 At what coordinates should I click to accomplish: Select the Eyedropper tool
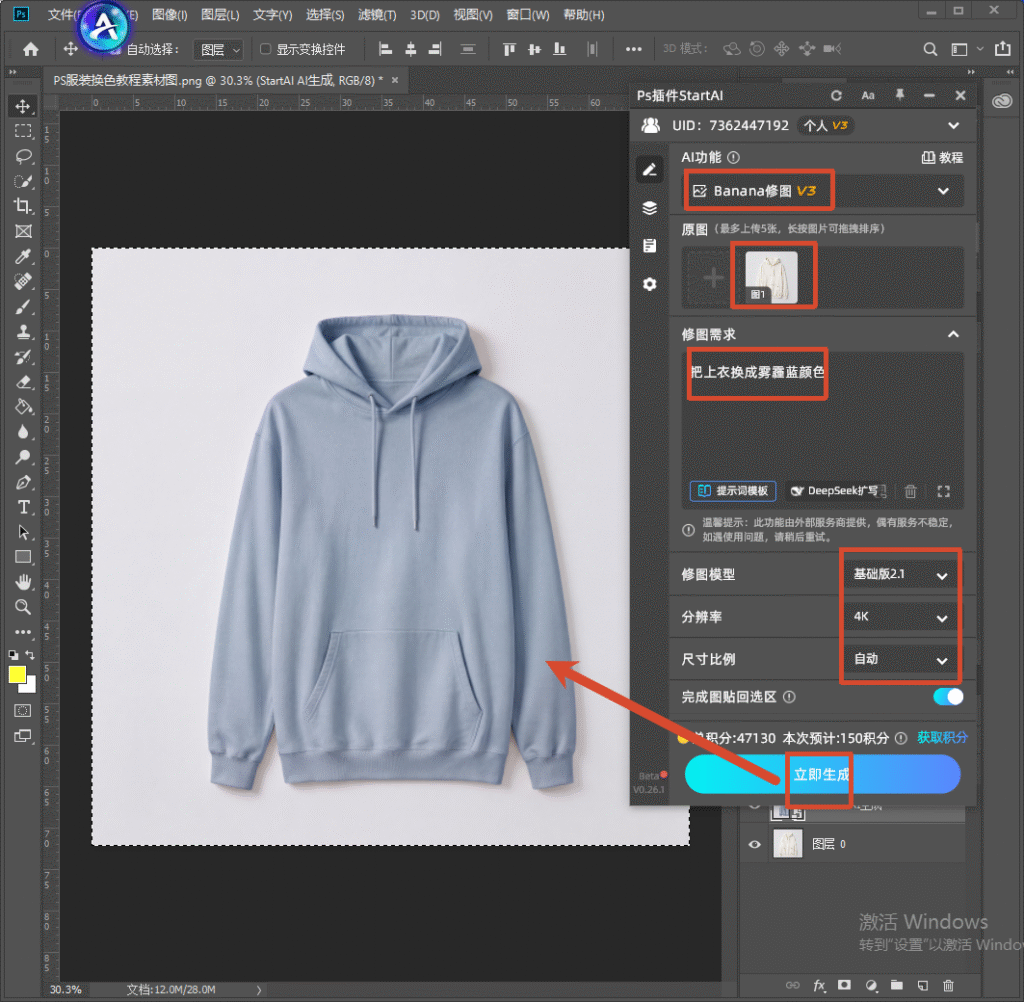click(x=23, y=256)
